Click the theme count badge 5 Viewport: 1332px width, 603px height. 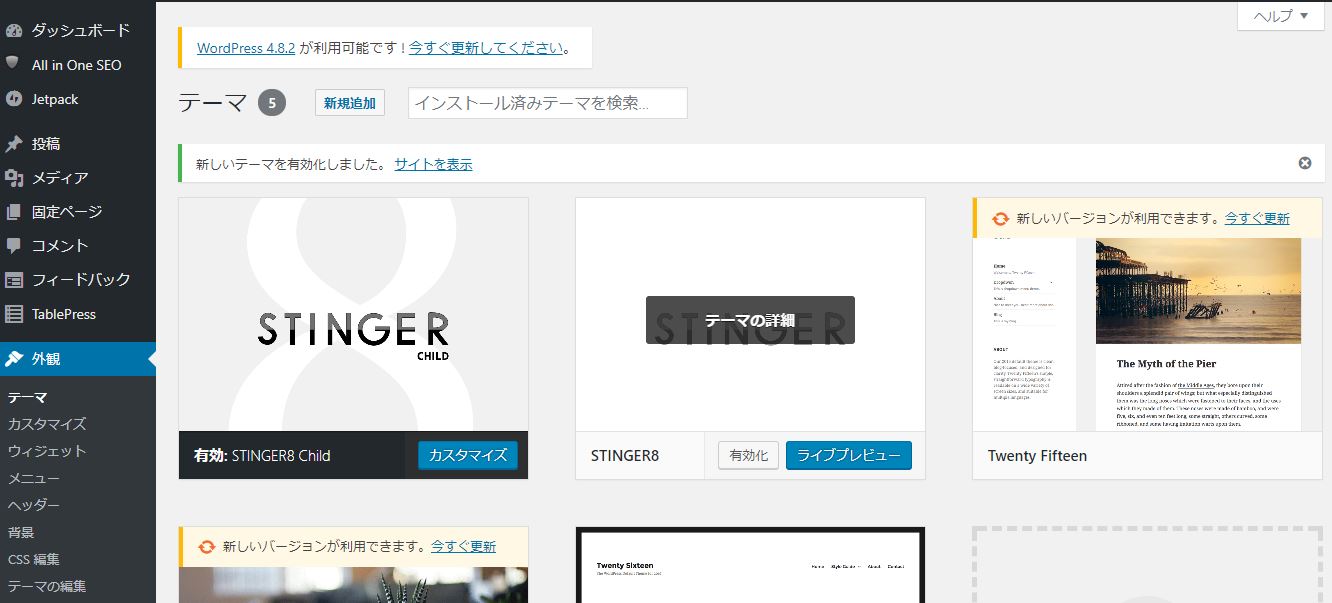(x=272, y=103)
